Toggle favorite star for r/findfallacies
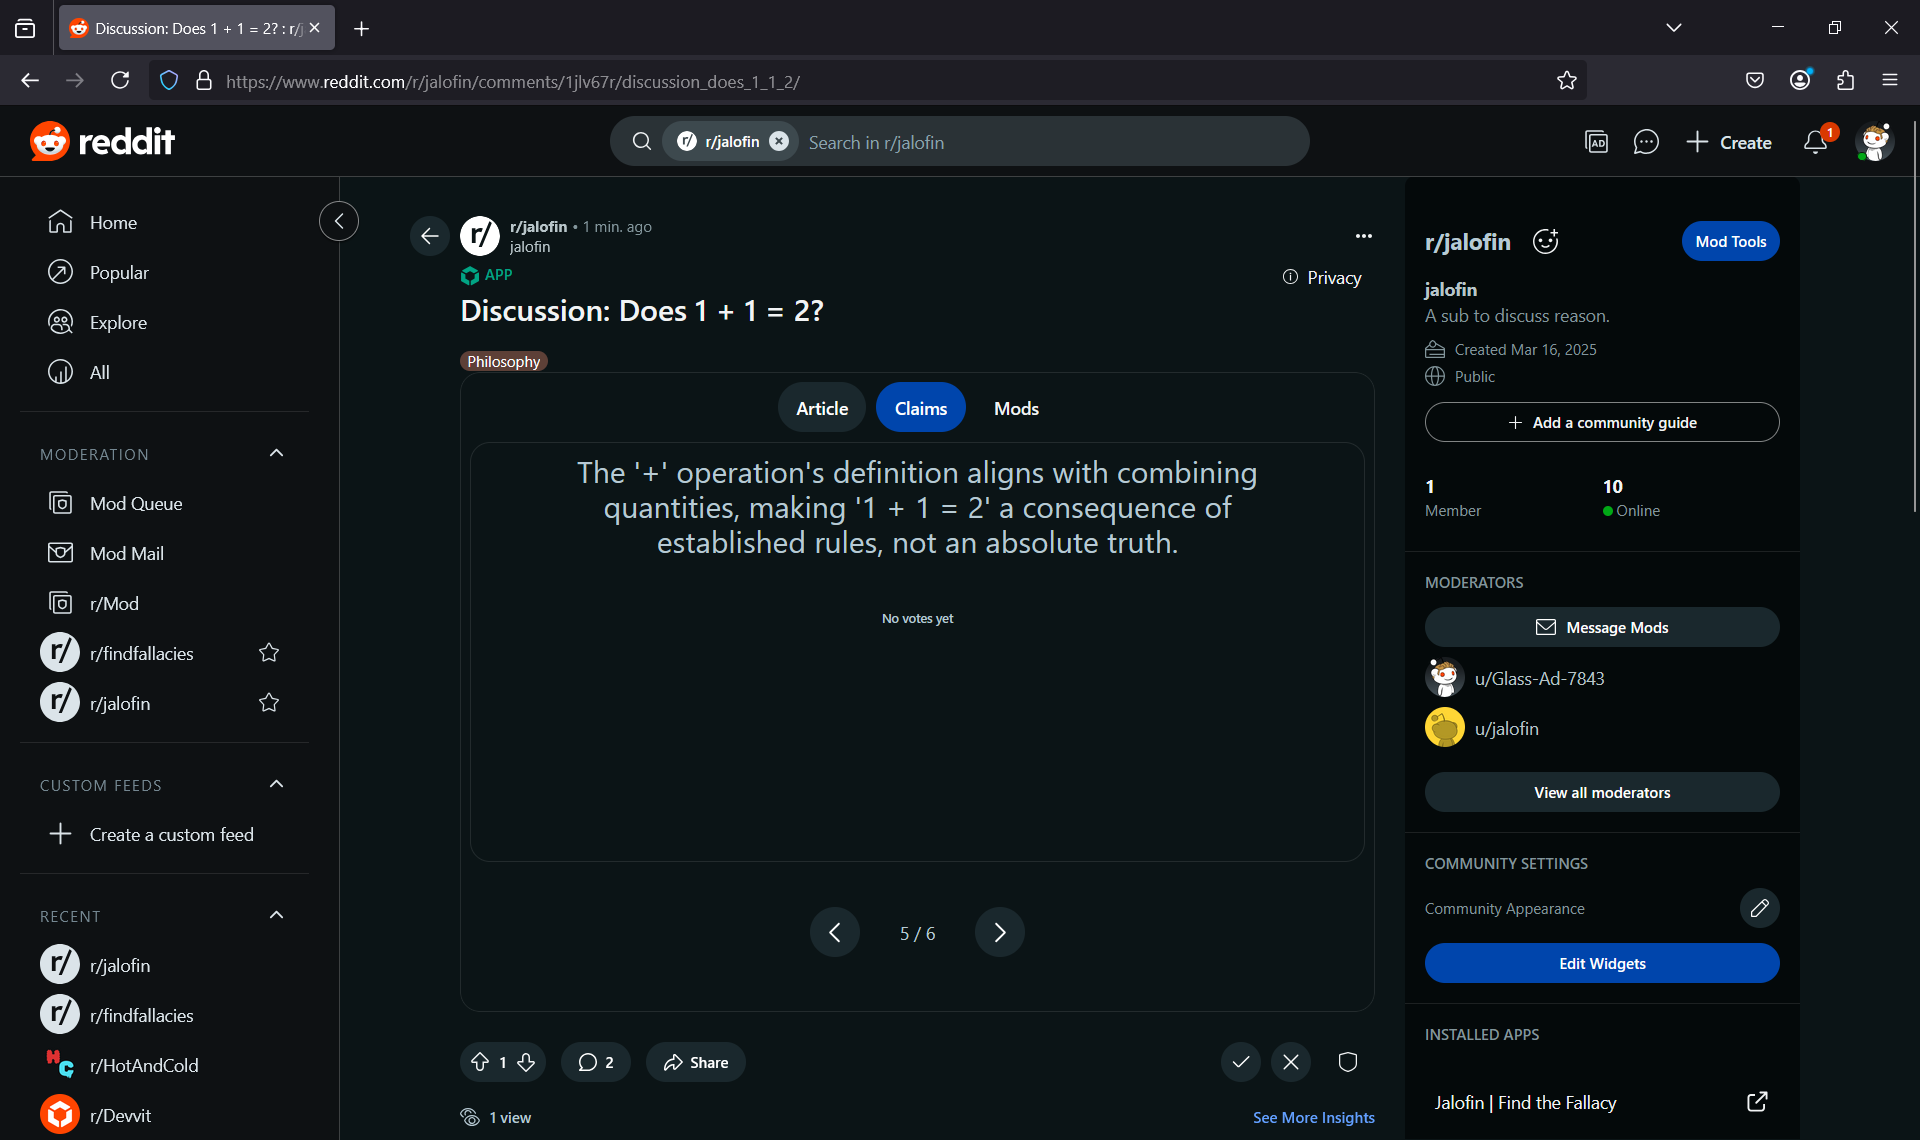Screen dimensions: 1920x1140 click(x=269, y=653)
